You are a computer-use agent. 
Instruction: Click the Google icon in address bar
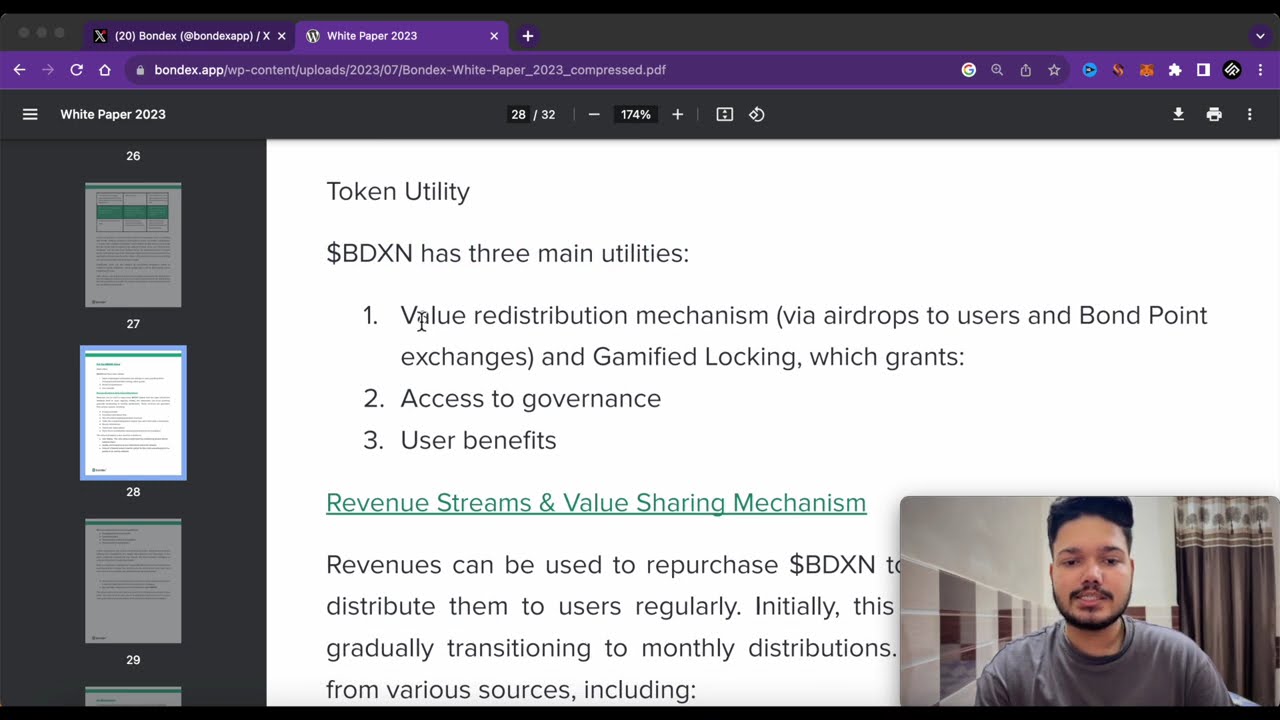[x=968, y=70]
